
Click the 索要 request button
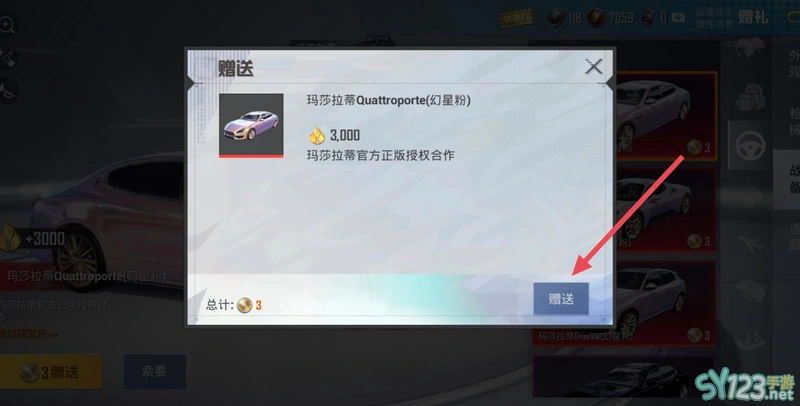point(155,371)
